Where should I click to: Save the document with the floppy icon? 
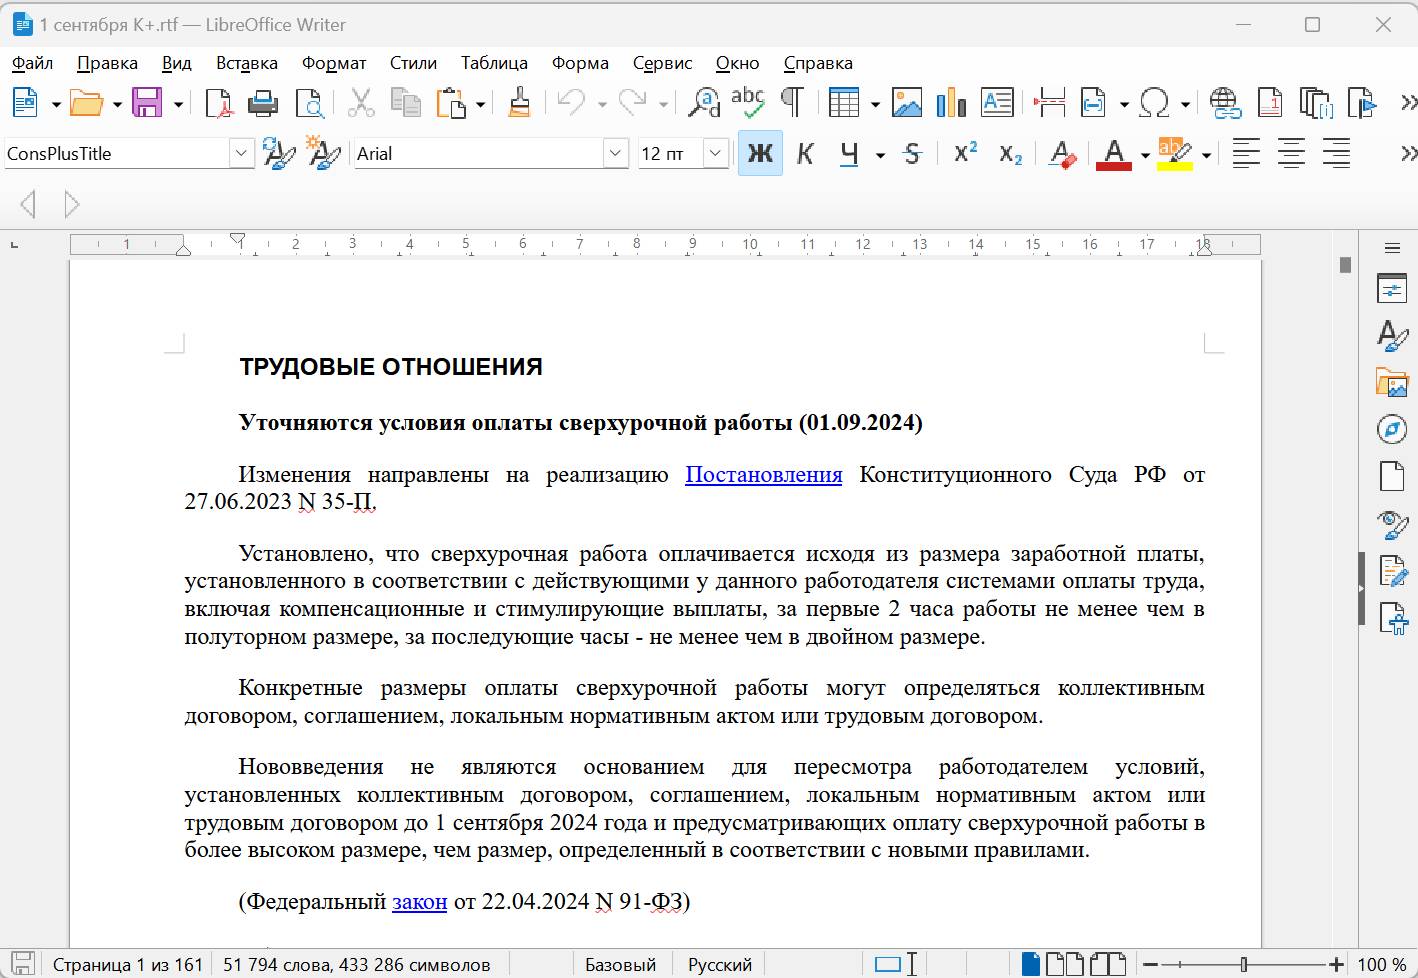click(147, 102)
